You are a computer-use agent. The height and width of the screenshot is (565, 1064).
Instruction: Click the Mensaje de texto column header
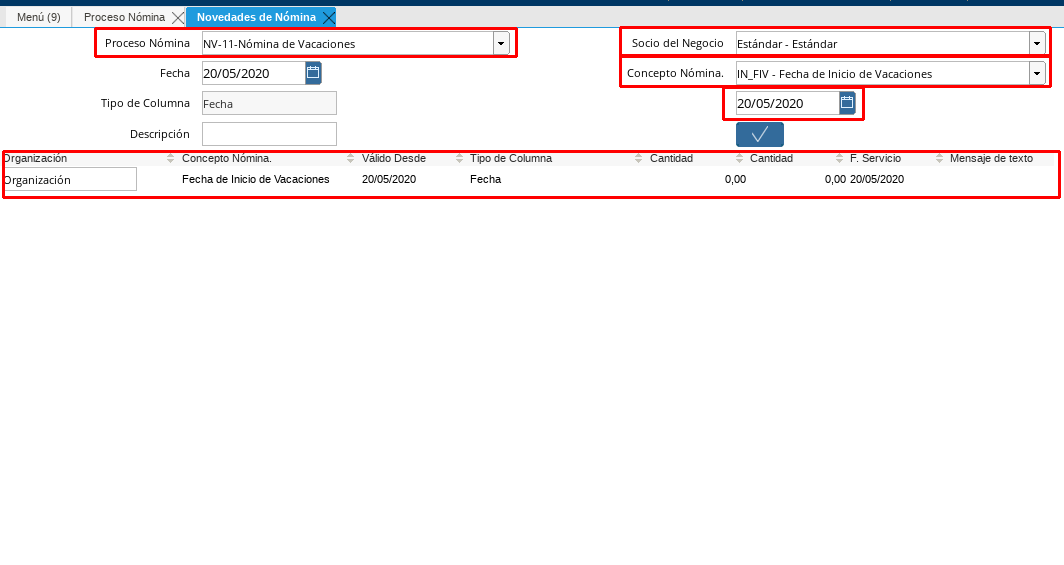991,158
